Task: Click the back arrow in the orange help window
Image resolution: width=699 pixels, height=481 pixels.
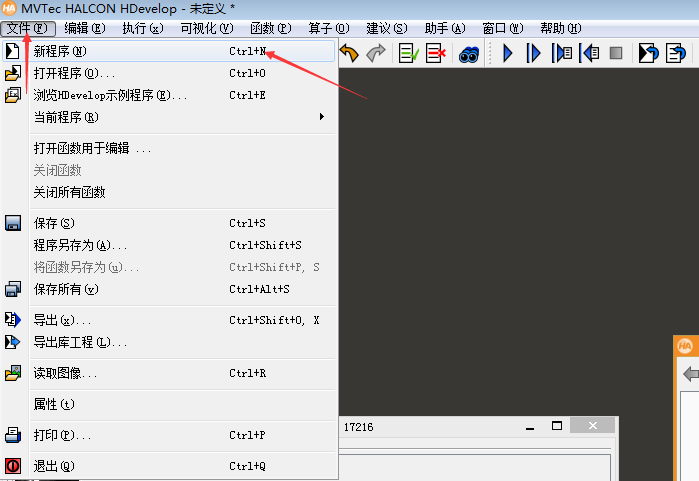Action: (691, 374)
